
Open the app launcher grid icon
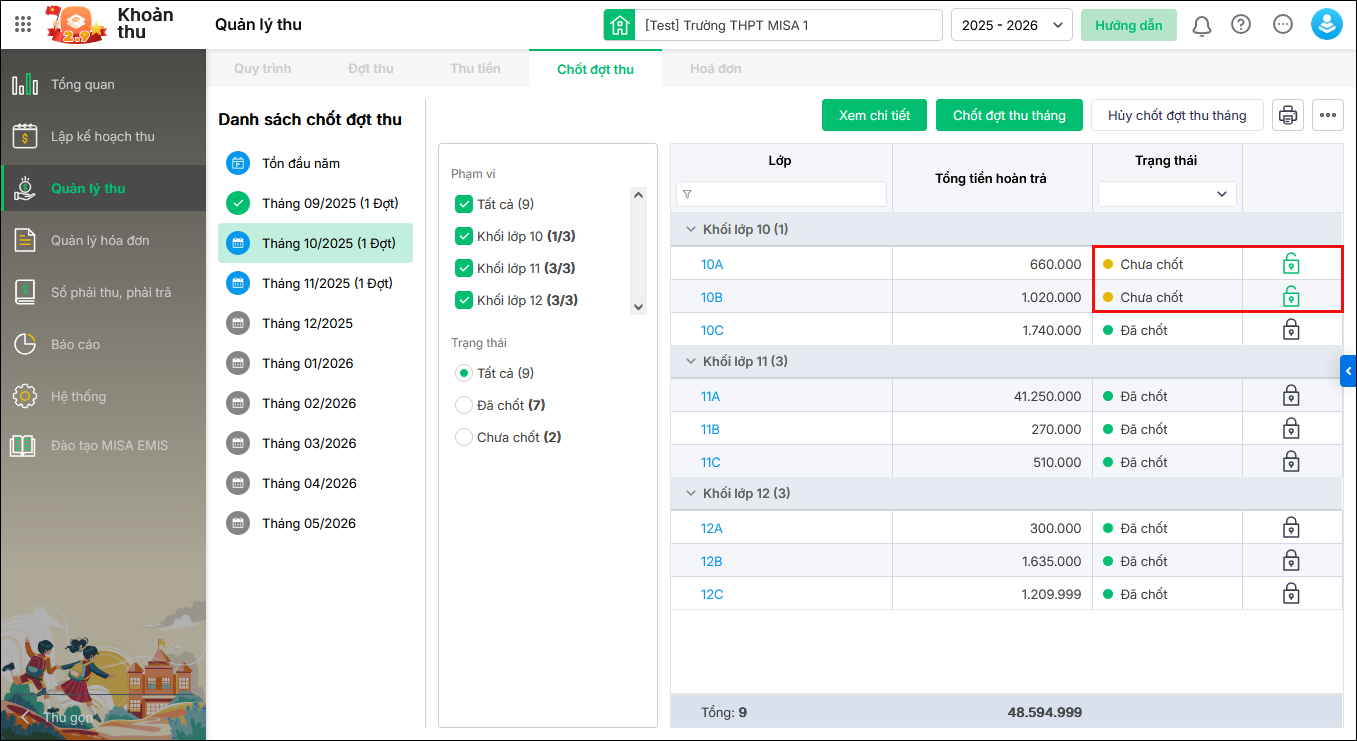pyautogui.click(x=23, y=24)
